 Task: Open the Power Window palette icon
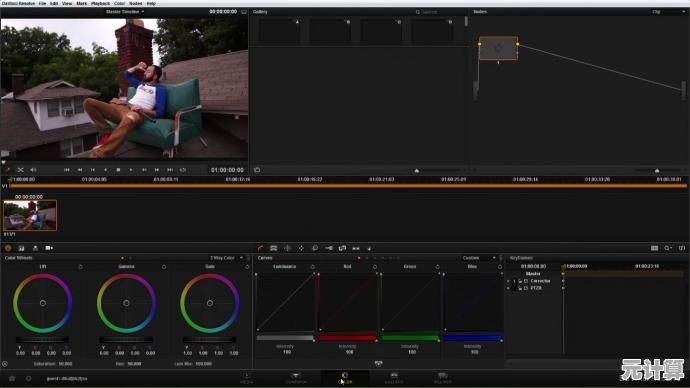click(x=287, y=248)
